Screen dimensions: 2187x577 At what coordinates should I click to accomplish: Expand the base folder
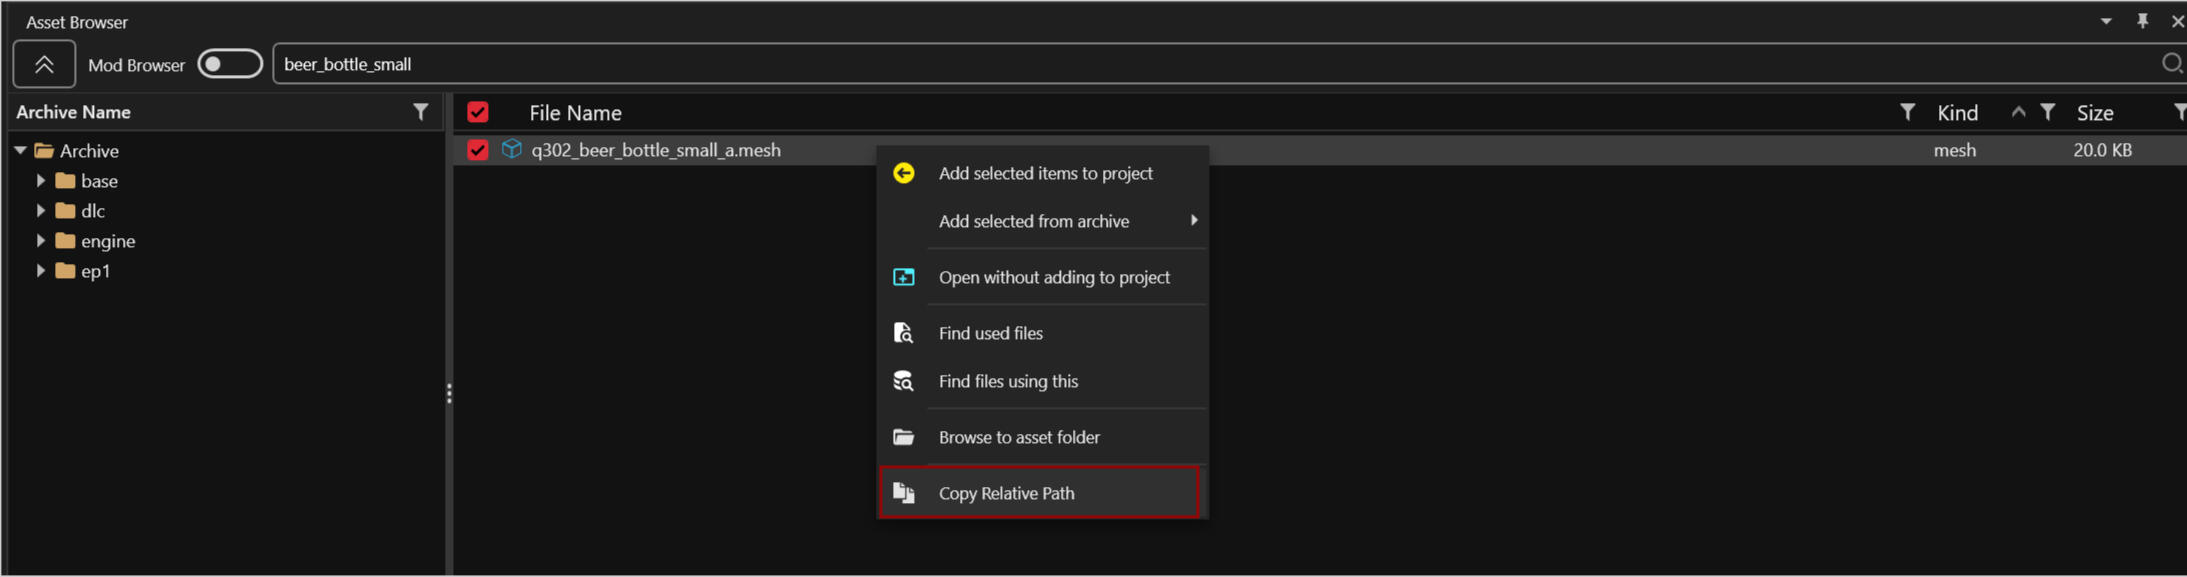tap(41, 181)
